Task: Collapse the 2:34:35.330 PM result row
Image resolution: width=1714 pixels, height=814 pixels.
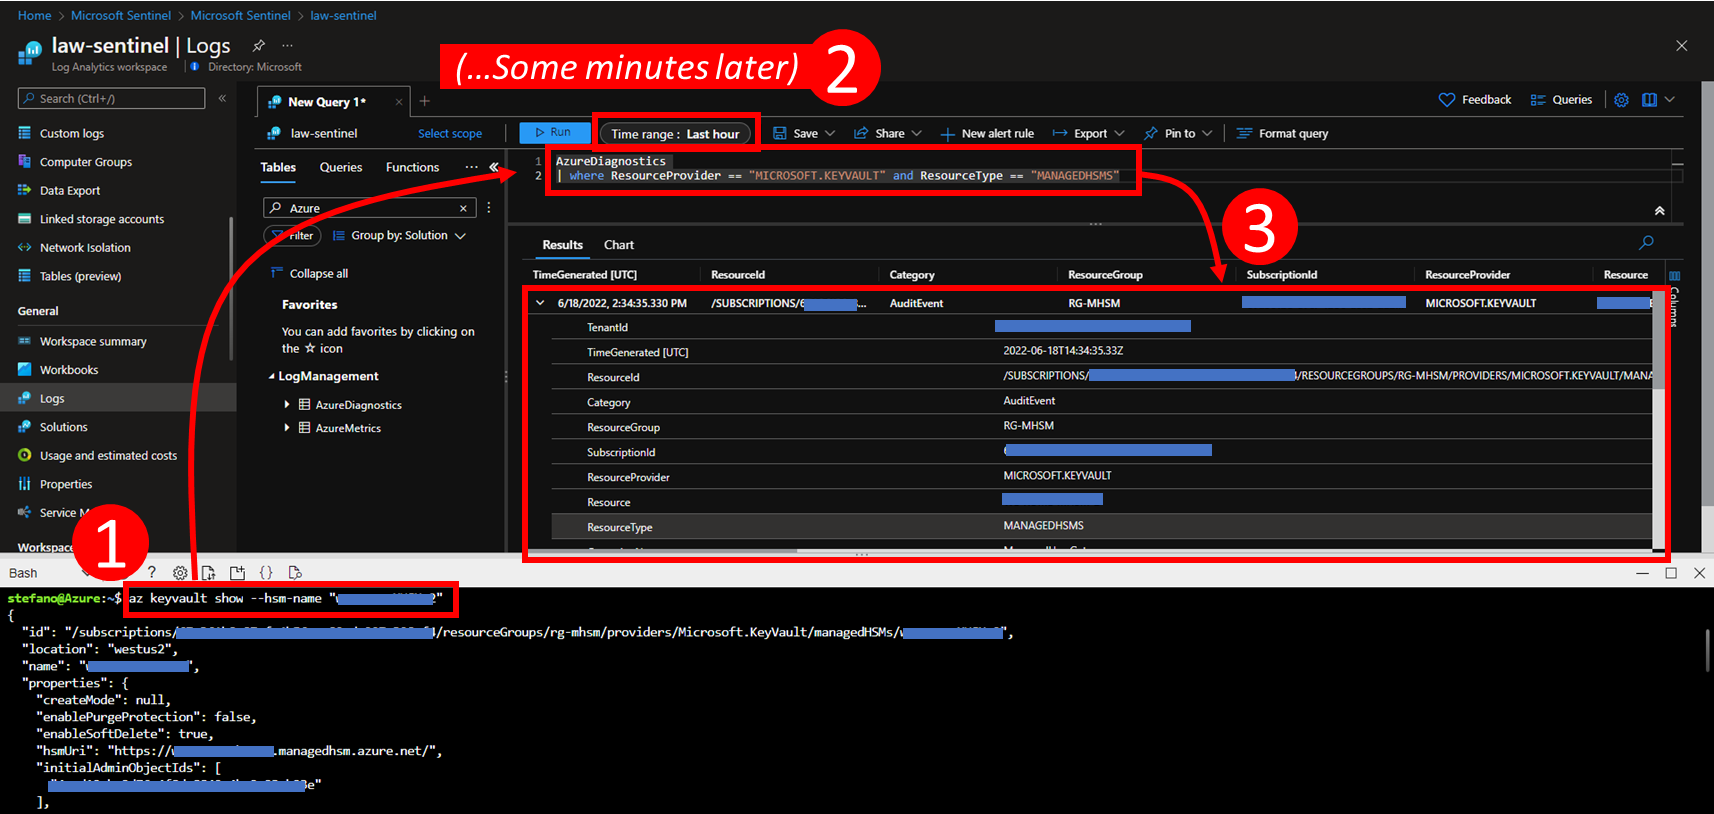Action: pos(540,303)
